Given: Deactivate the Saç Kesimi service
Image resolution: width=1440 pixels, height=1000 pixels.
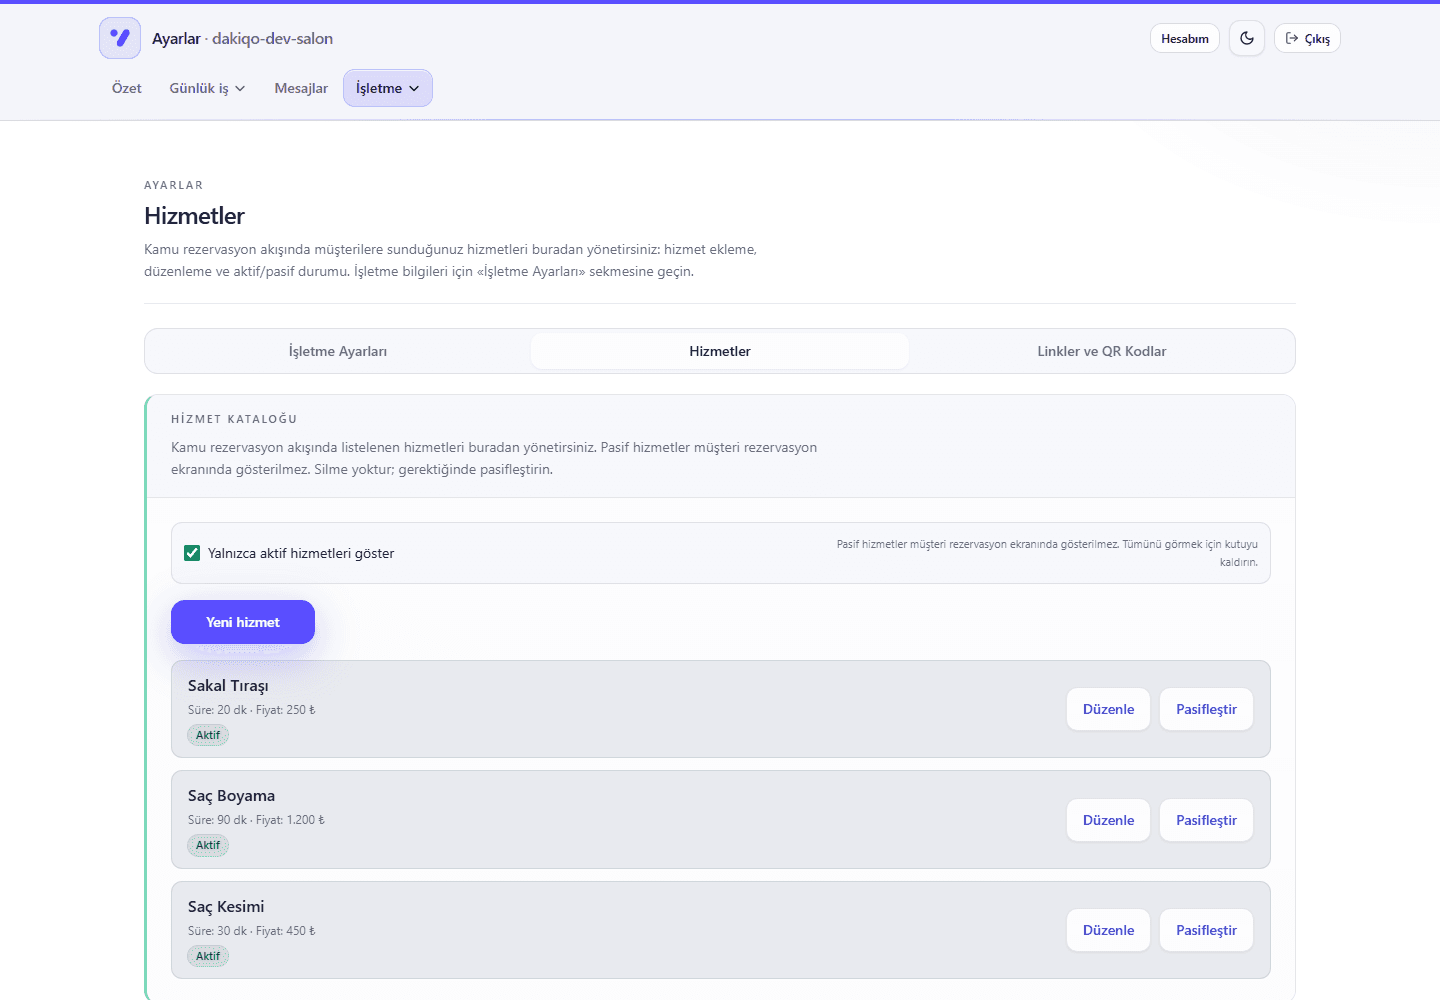Looking at the screenshot, I should click(1206, 930).
